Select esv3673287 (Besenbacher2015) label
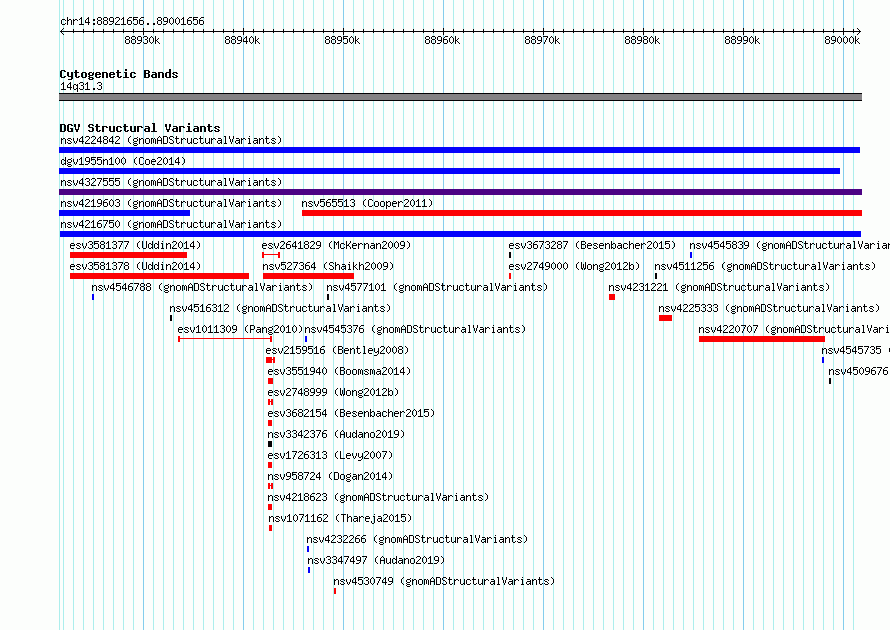Image resolution: width=890 pixels, height=630 pixels. tap(592, 245)
